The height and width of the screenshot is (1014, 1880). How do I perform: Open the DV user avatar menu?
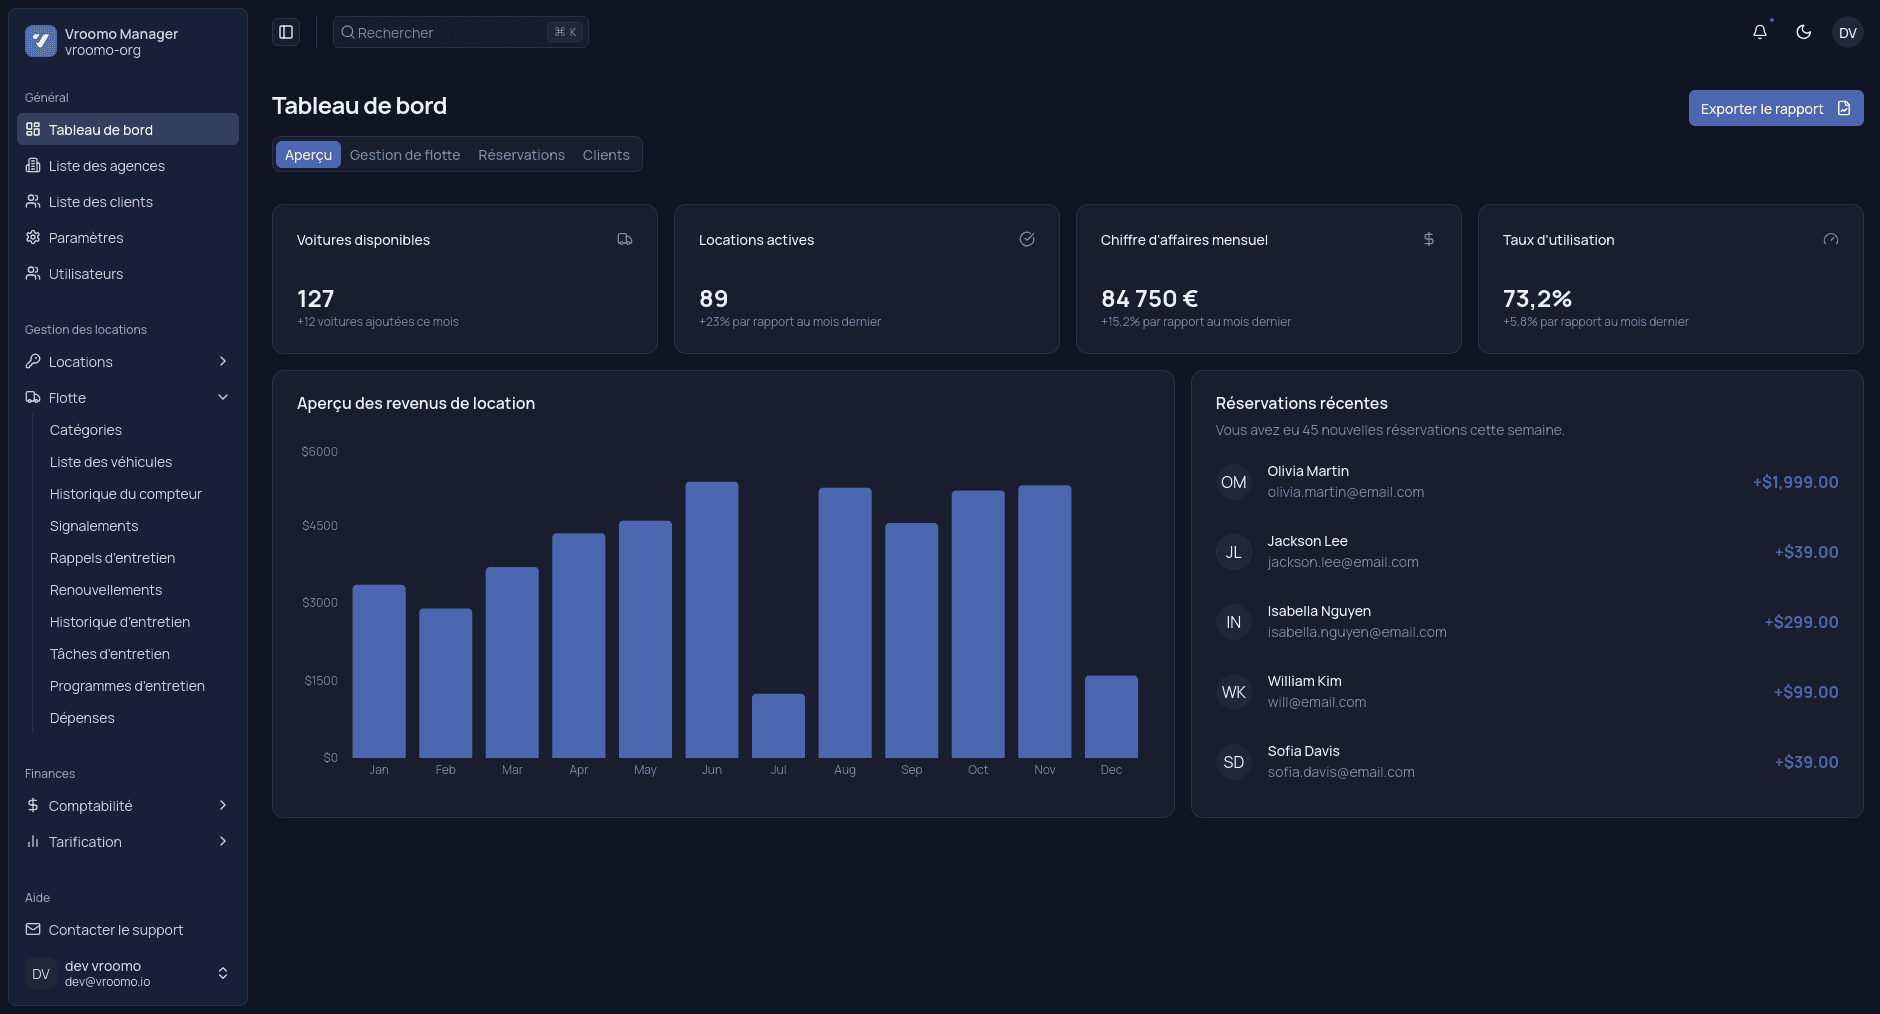tap(1847, 32)
